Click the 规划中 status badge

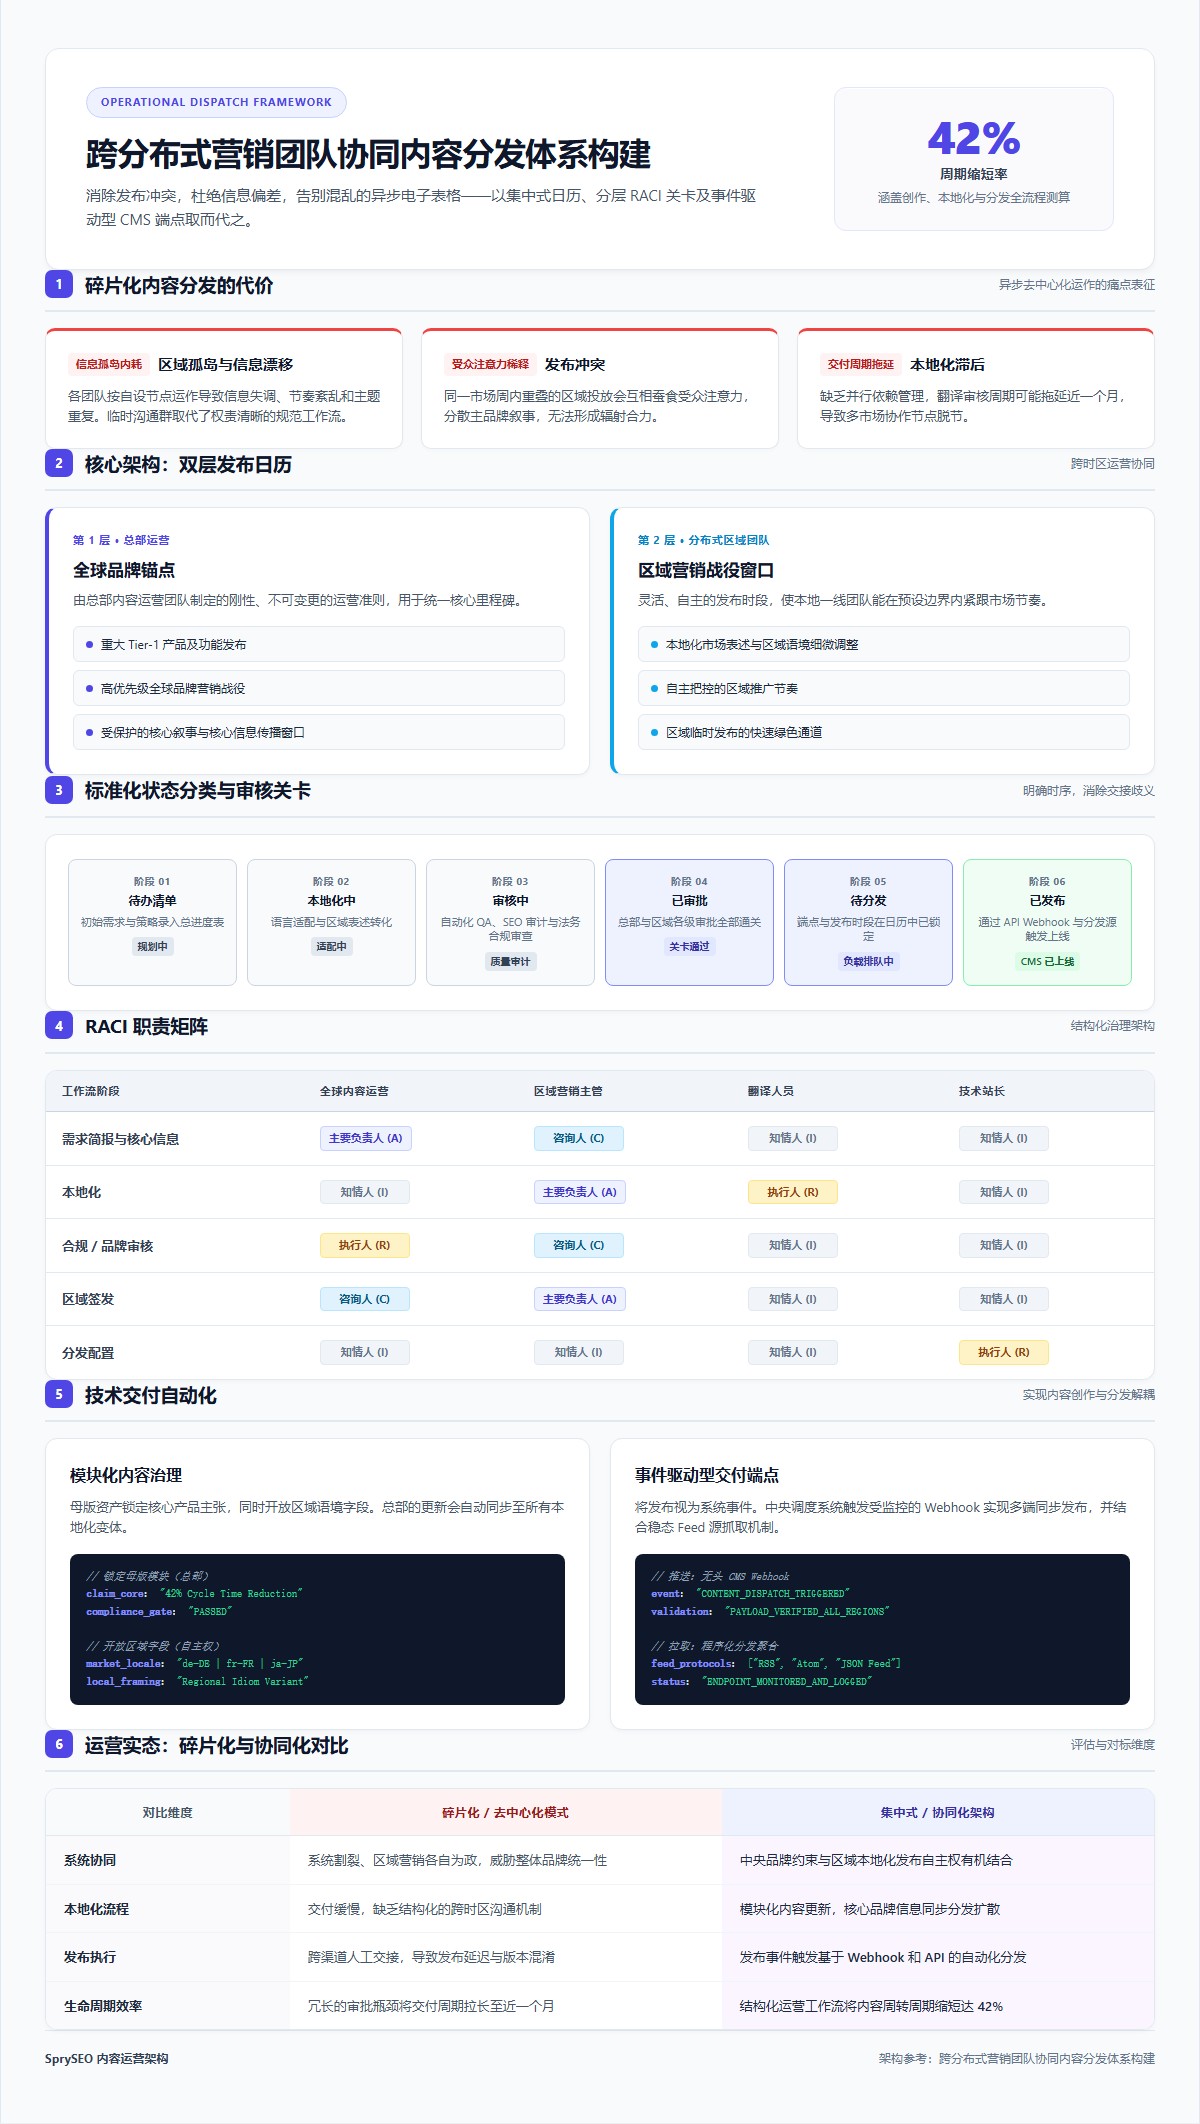(152, 946)
